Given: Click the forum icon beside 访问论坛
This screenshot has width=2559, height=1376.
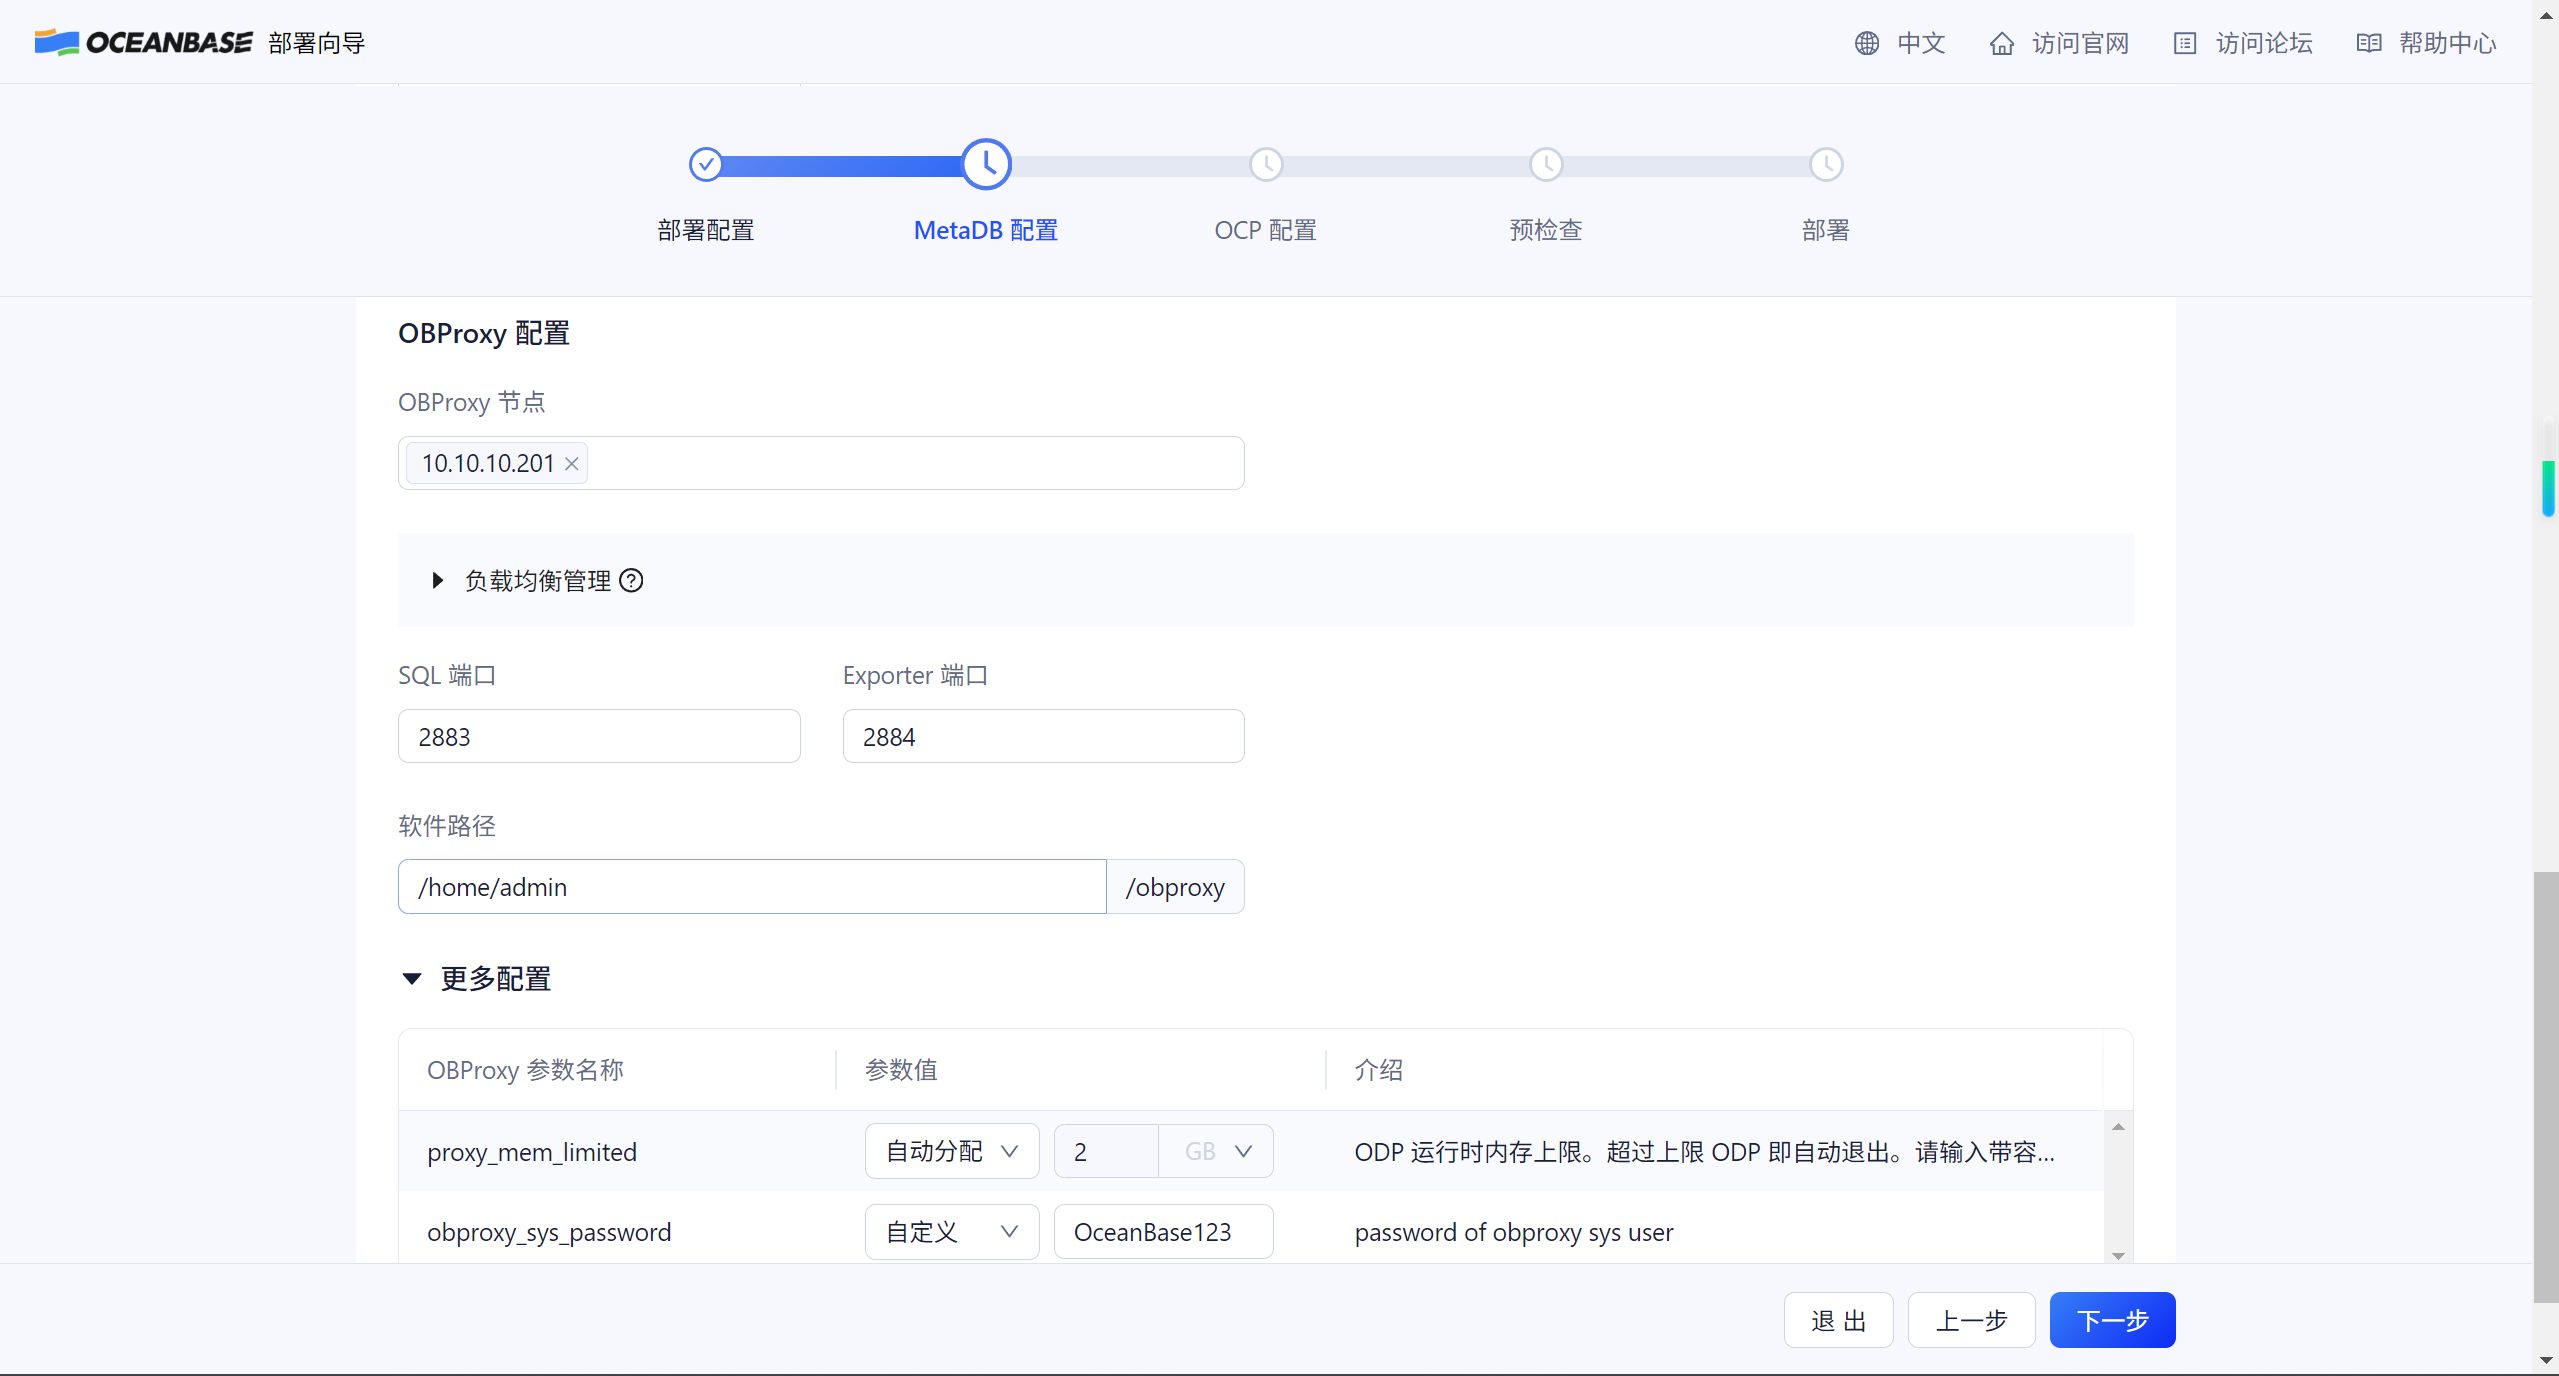Looking at the screenshot, I should (x=2184, y=43).
